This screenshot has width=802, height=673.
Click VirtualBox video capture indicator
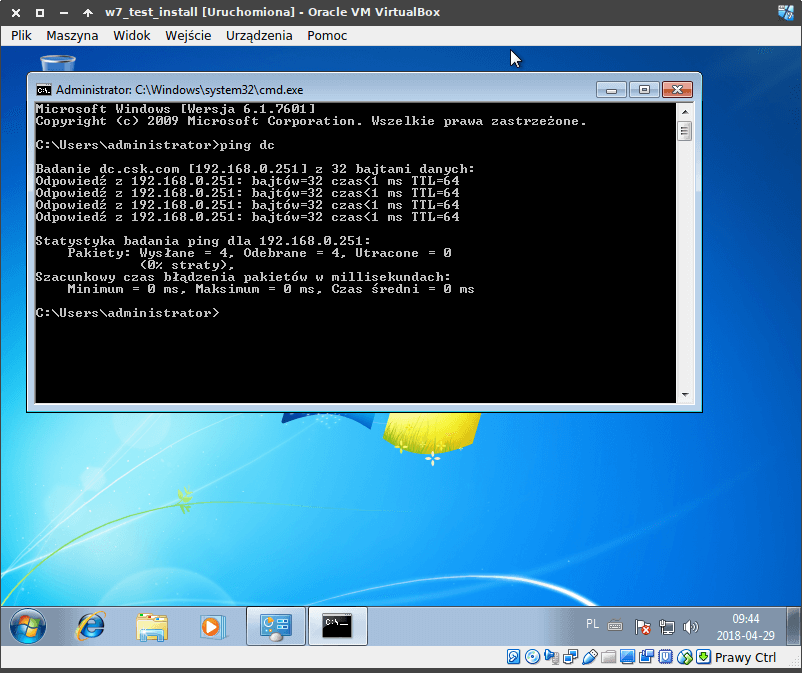[646, 657]
